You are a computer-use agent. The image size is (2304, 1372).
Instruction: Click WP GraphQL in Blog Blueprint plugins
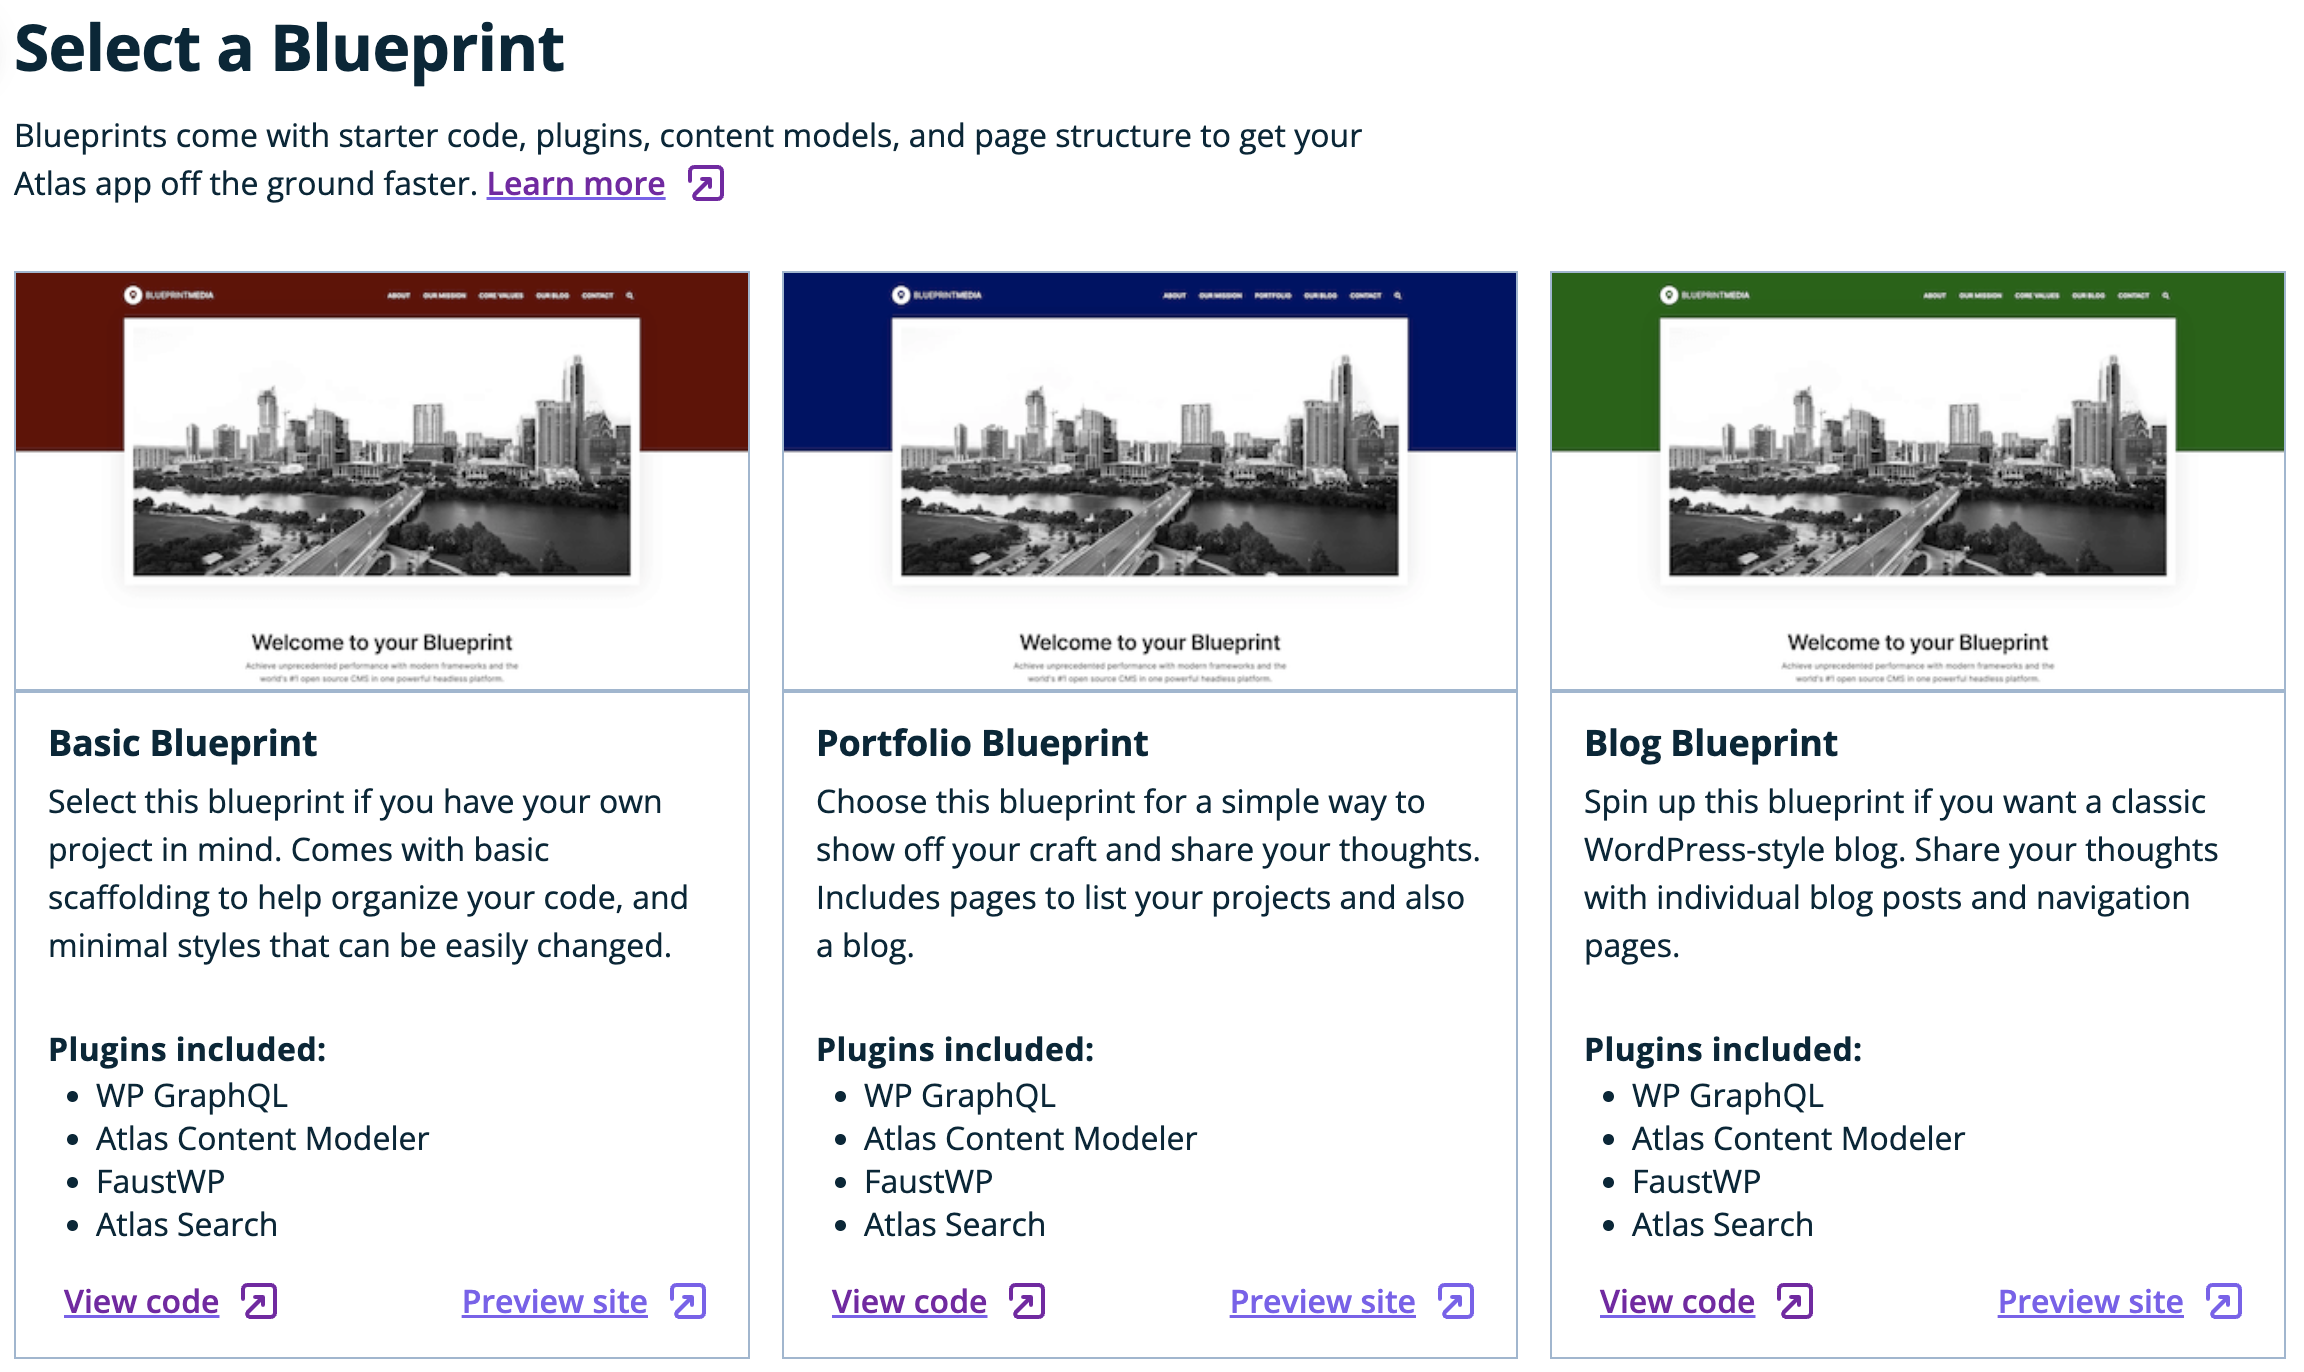(1728, 1096)
